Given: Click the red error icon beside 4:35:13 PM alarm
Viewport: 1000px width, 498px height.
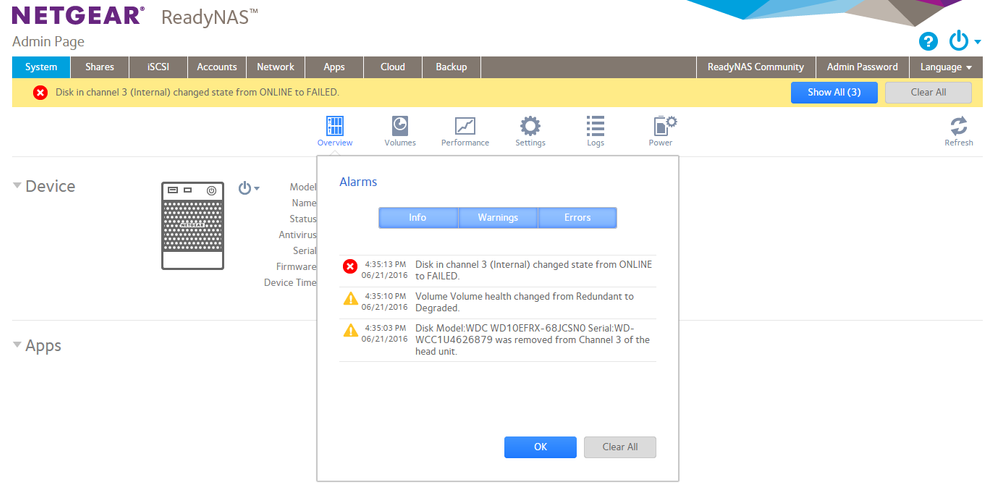Looking at the screenshot, I should pyautogui.click(x=349, y=267).
